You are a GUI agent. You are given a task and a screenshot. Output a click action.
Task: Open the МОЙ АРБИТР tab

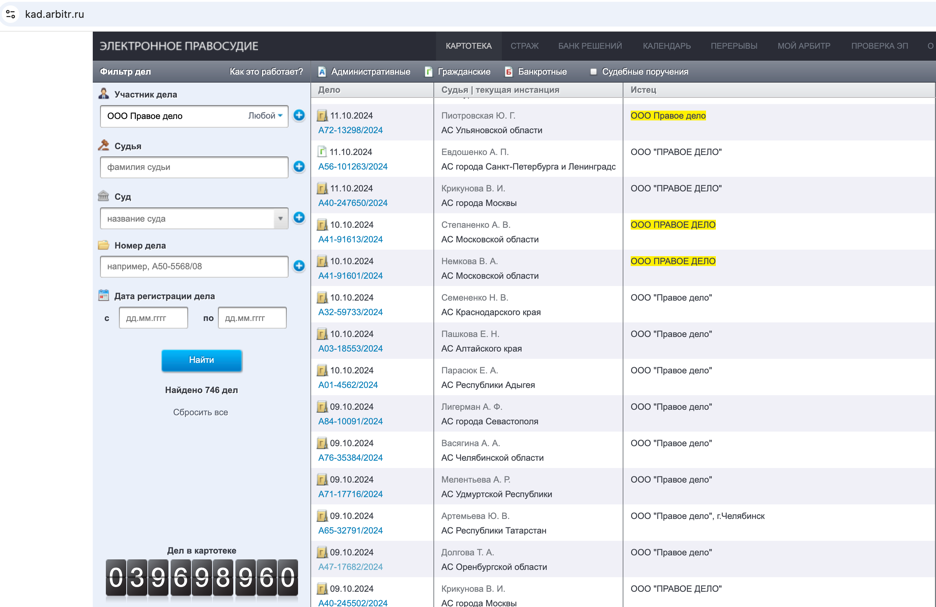(x=803, y=46)
